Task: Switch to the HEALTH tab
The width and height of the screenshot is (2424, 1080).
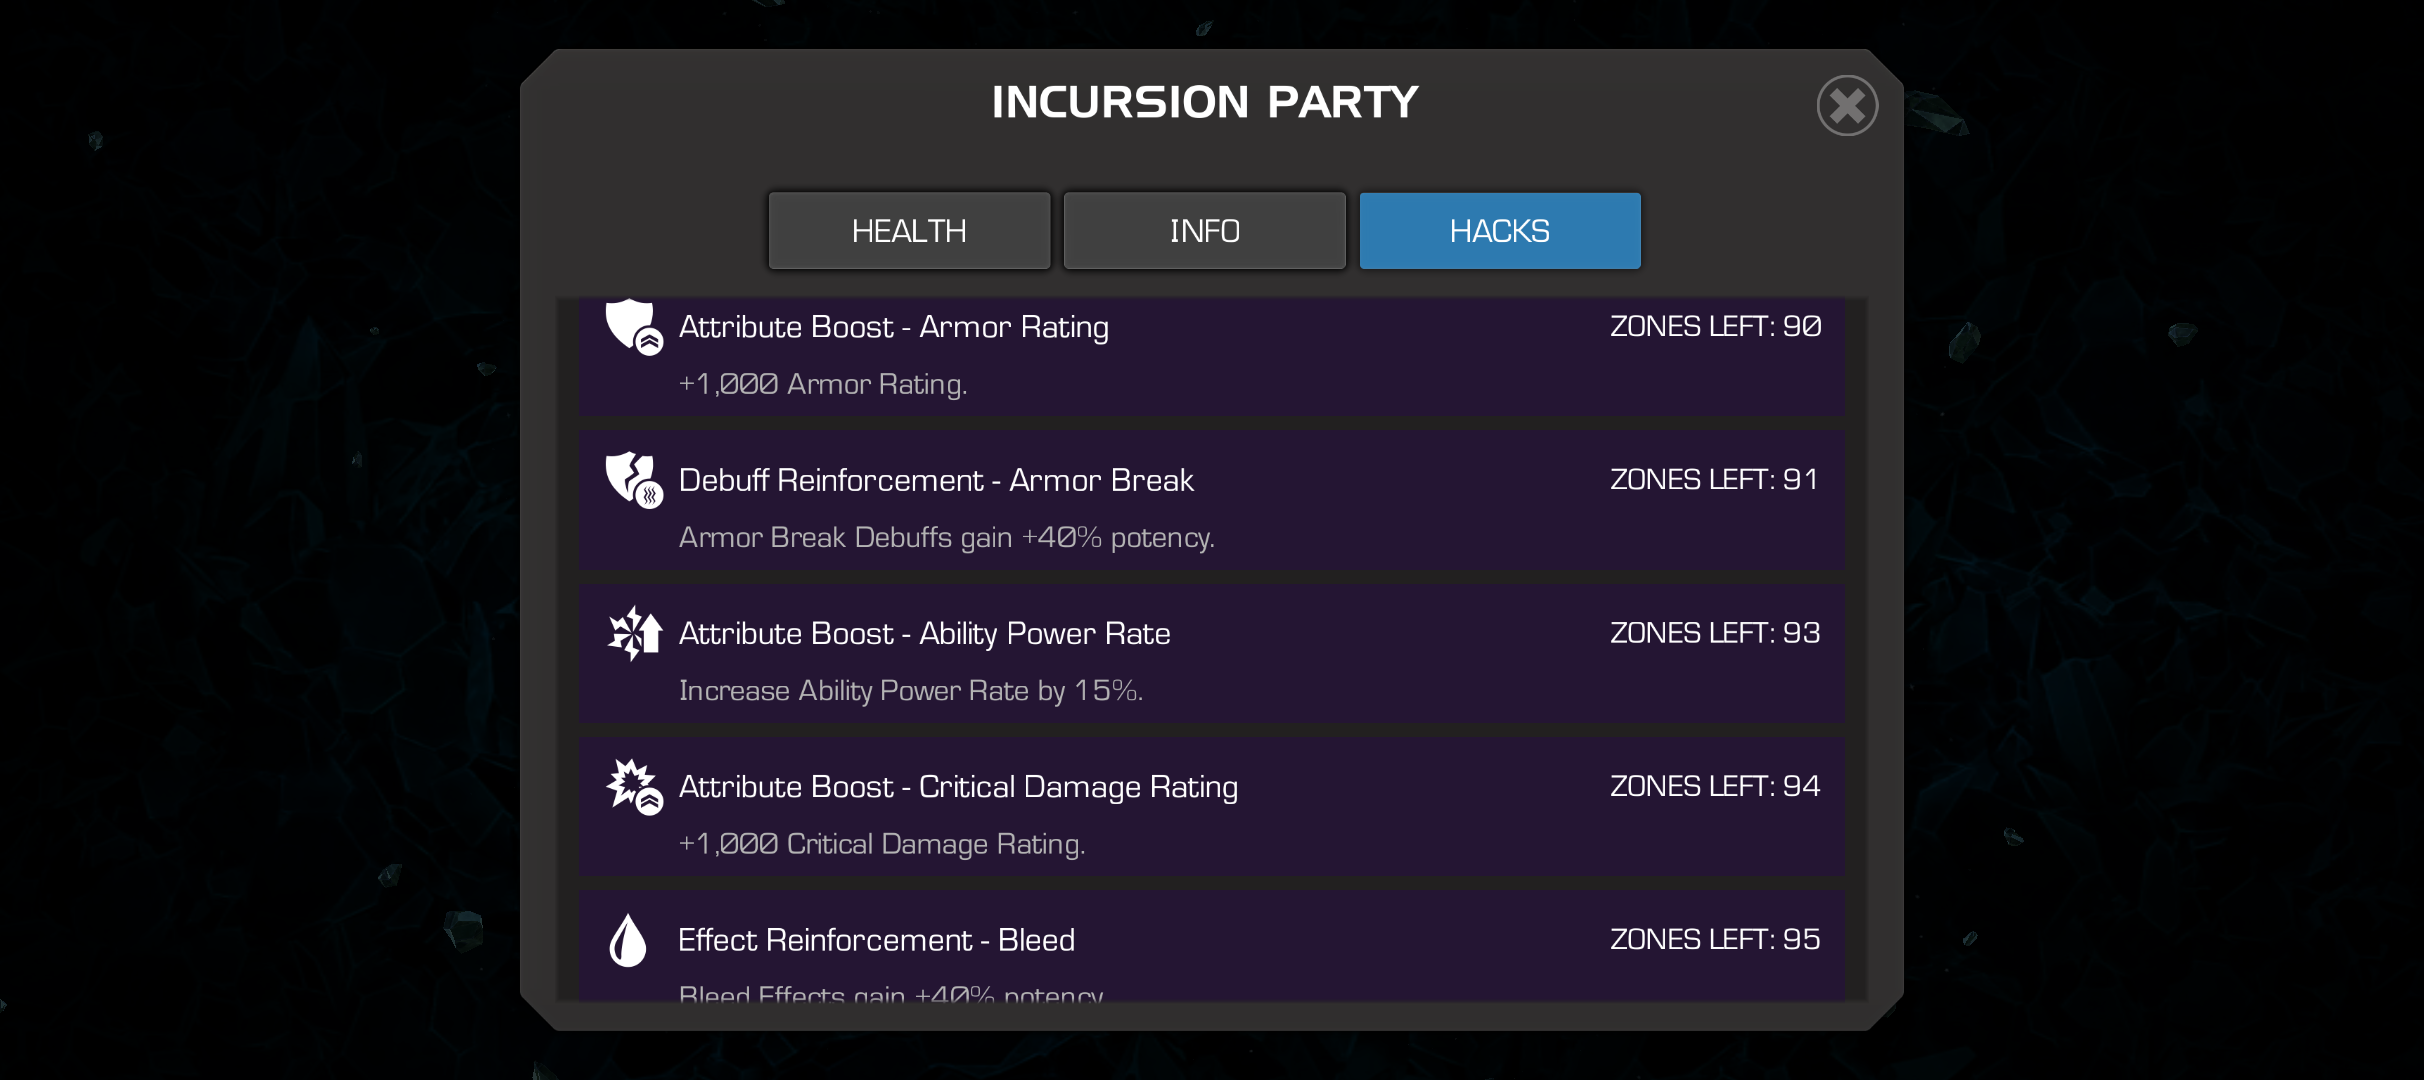Action: click(x=909, y=231)
